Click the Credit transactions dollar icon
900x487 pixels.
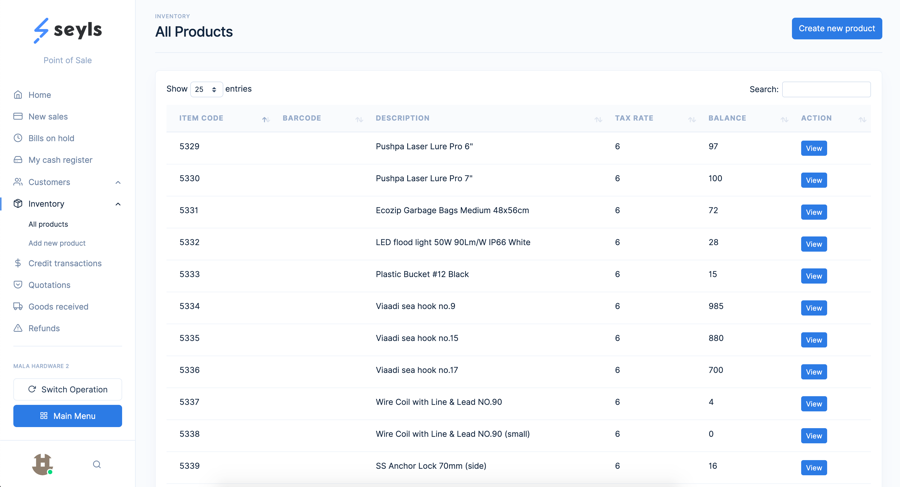[18, 263]
